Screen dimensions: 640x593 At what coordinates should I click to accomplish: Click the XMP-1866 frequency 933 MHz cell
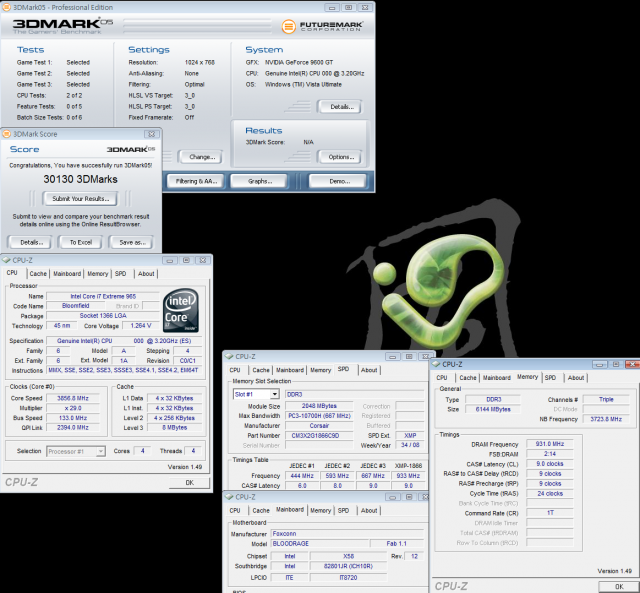(x=408, y=476)
